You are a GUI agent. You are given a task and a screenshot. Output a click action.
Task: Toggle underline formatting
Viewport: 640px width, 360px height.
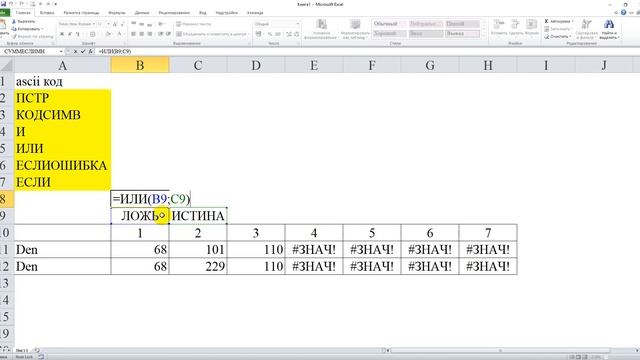pyautogui.click(x=78, y=34)
